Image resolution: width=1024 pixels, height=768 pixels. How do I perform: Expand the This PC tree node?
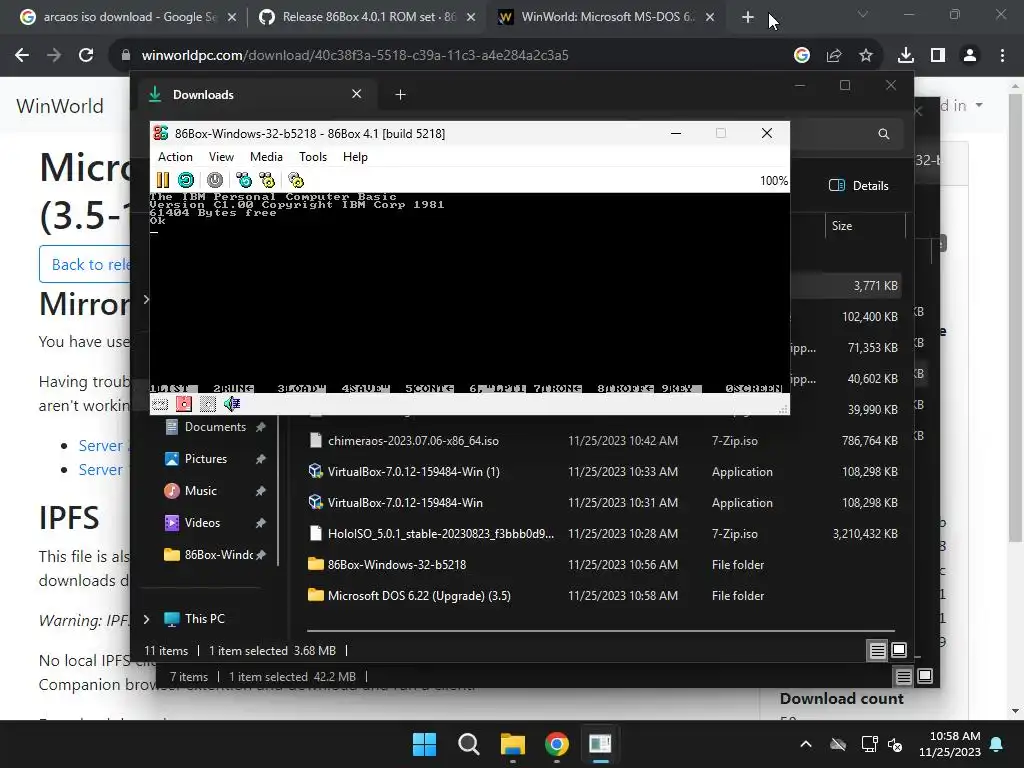click(x=146, y=619)
